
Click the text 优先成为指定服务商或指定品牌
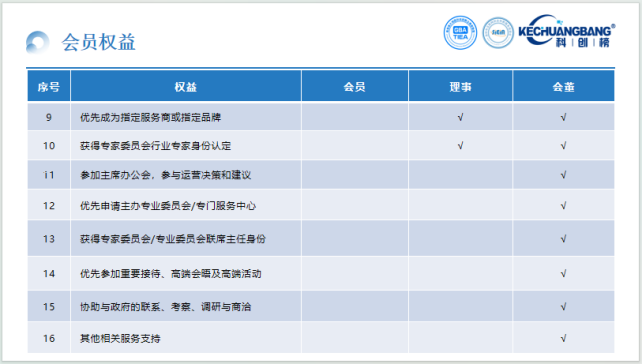[150, 118]
